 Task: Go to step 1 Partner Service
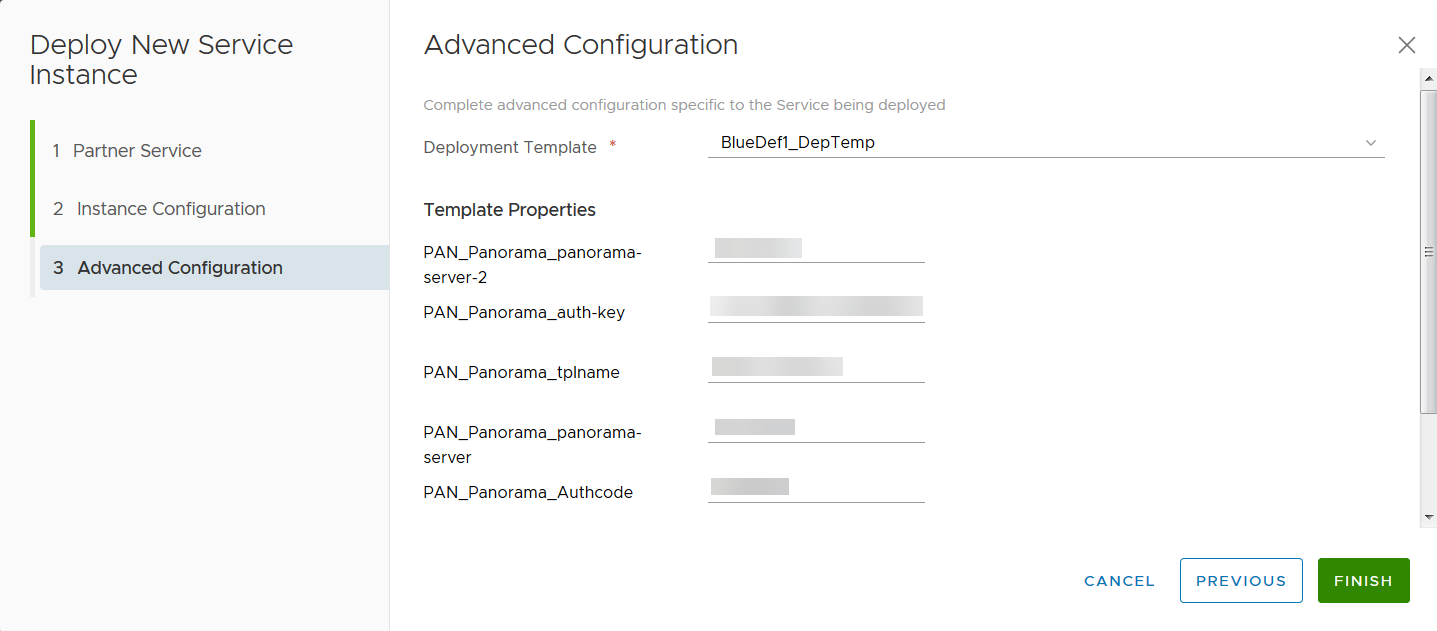(x=137, y=151)
